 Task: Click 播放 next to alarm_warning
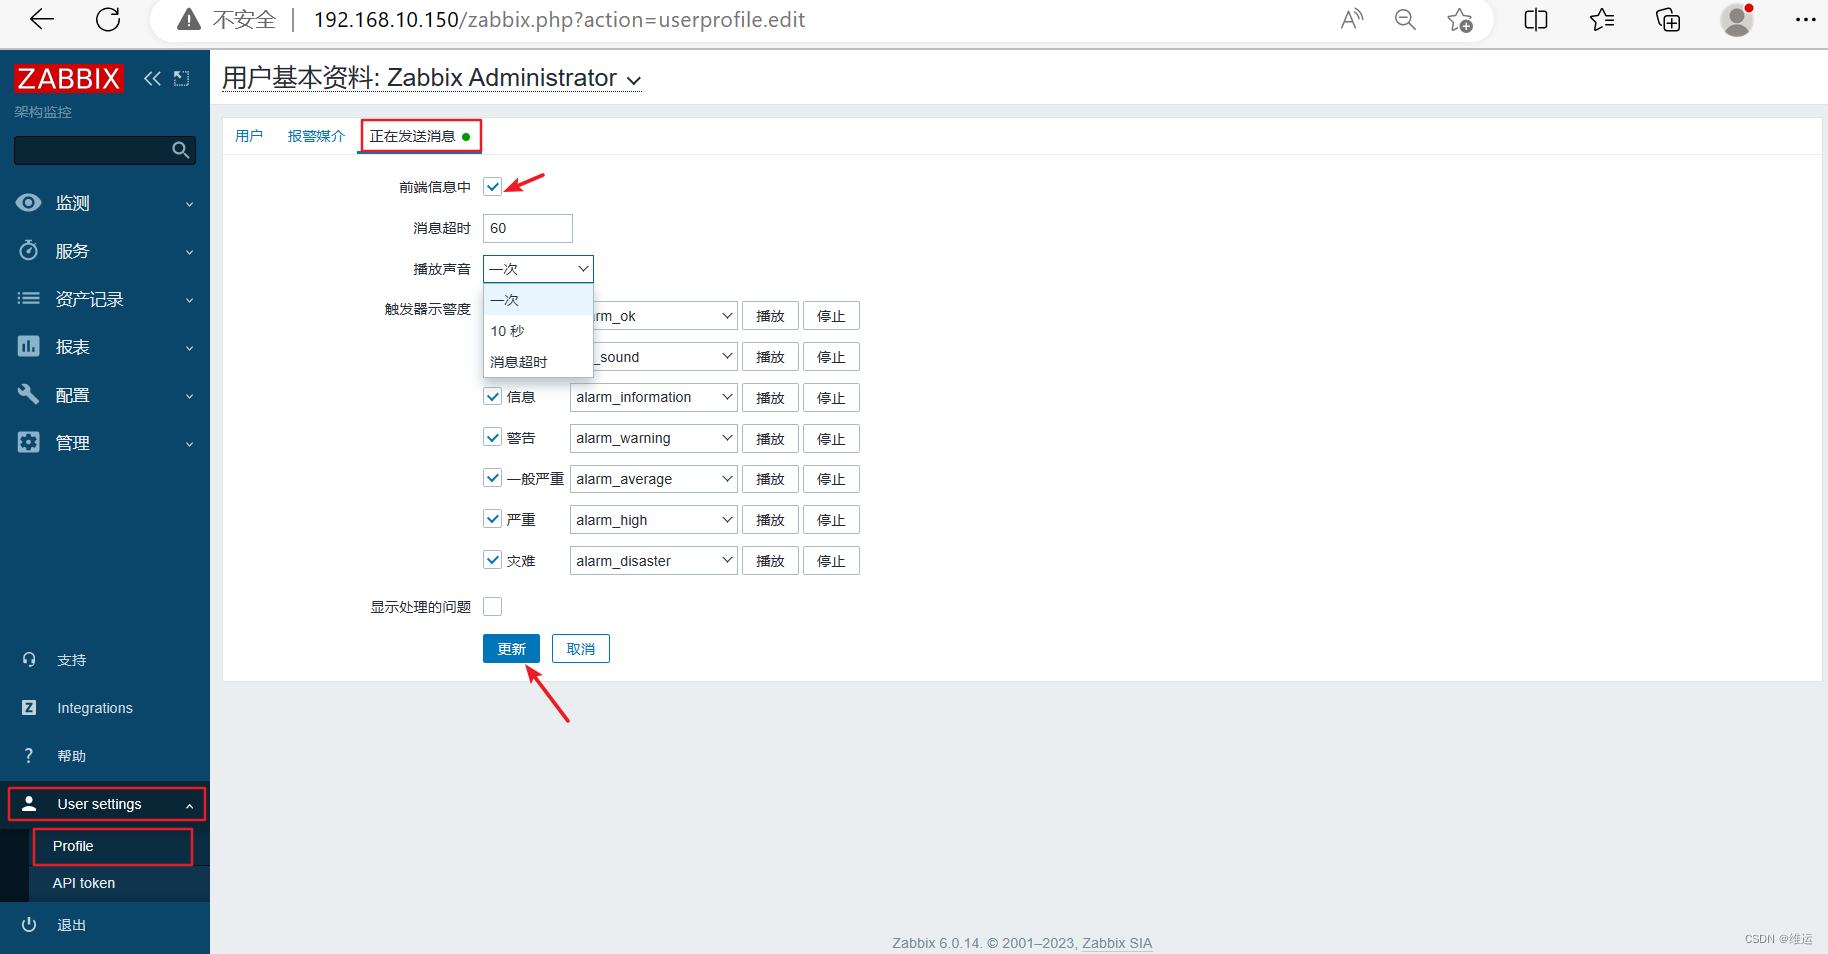click(x=770, y=438)
